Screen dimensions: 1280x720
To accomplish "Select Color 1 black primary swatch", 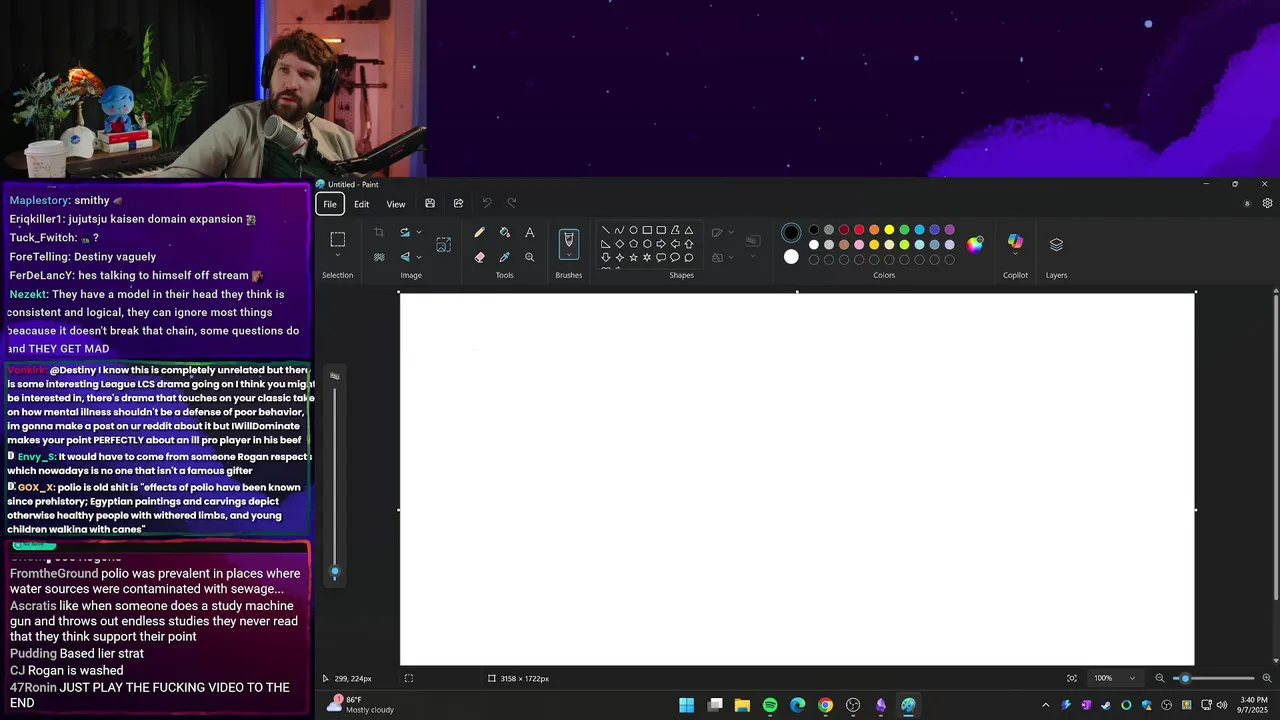I will pos(791,233).
